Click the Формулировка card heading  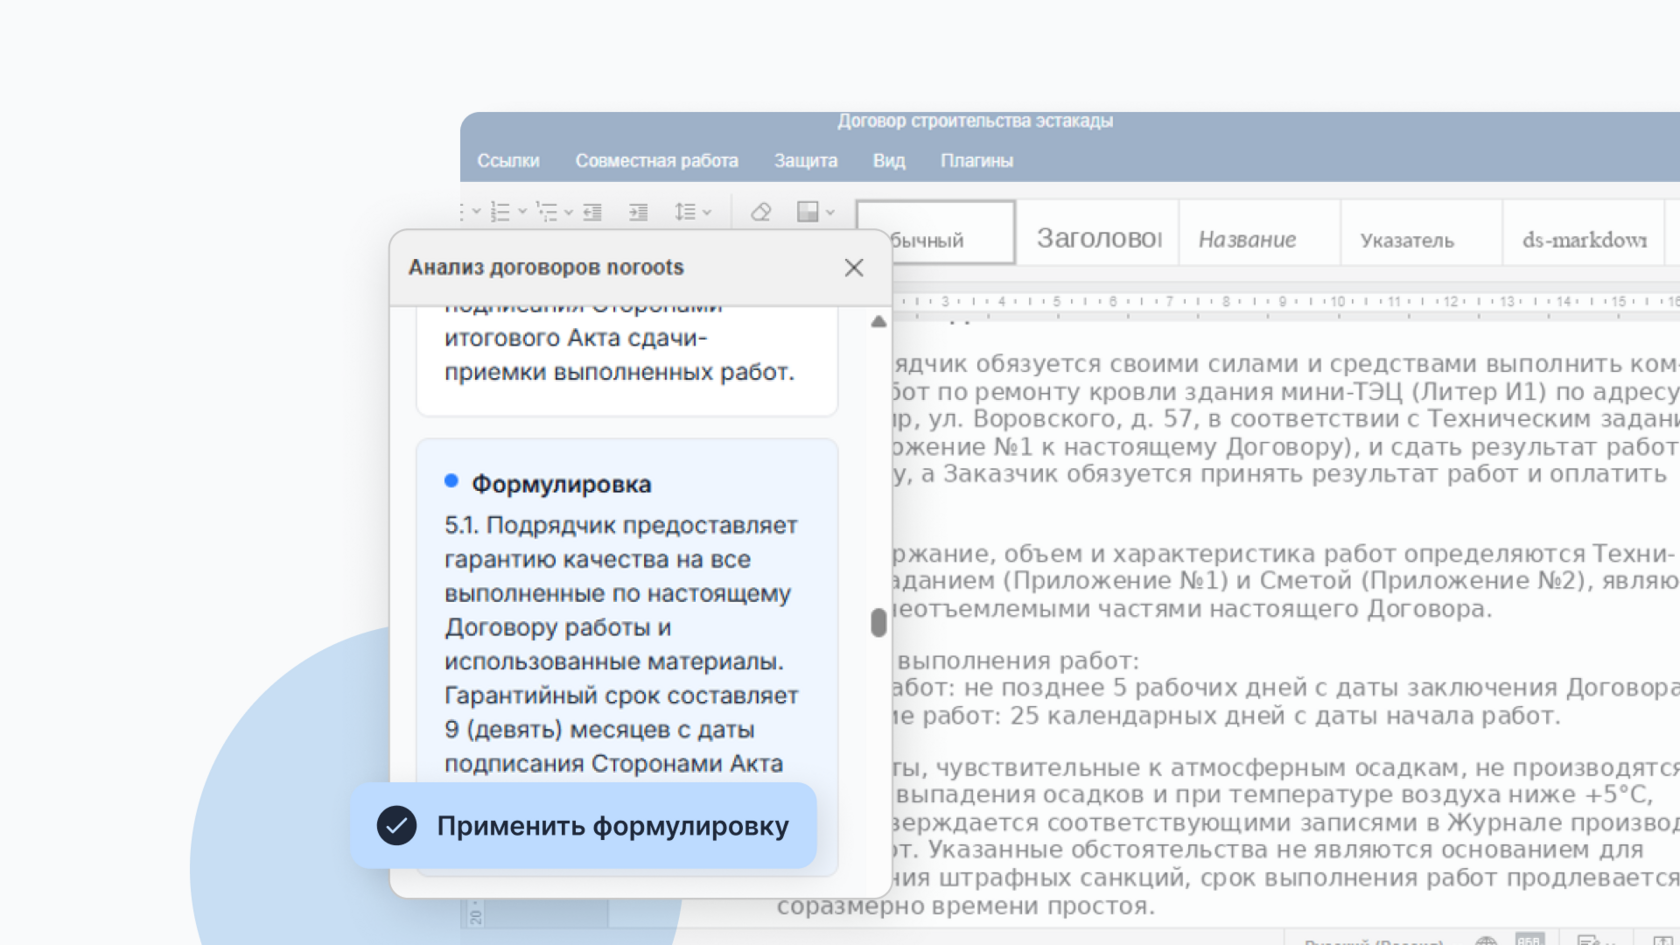coord(561,484)
